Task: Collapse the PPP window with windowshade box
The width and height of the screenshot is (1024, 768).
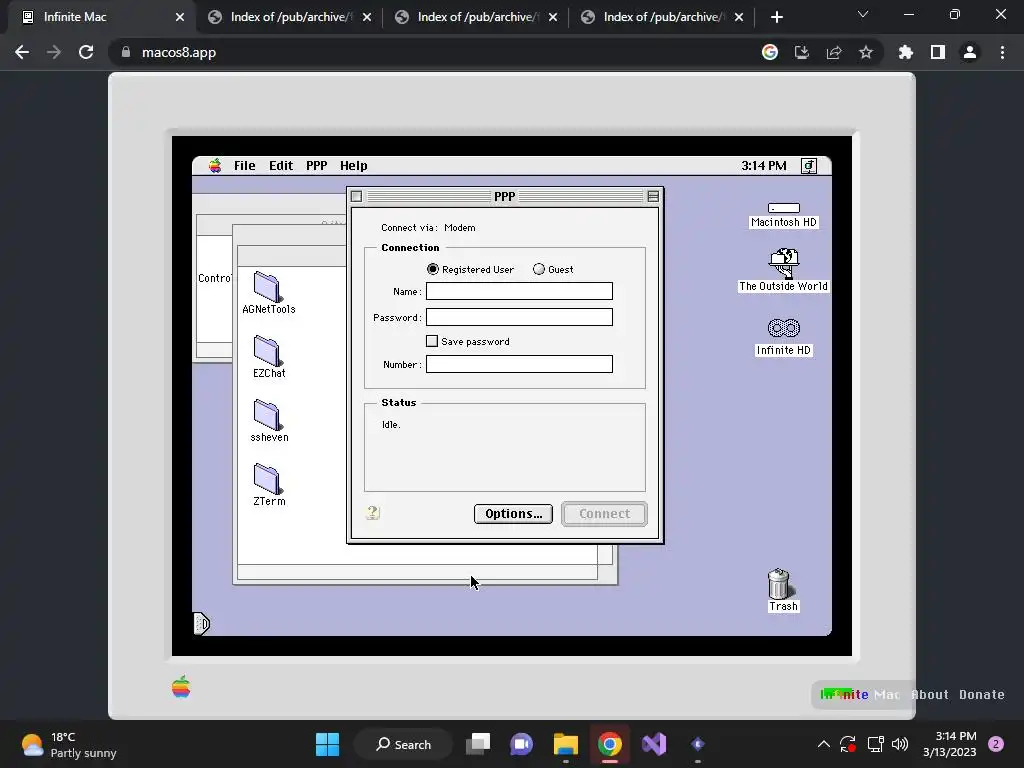Action: 653,196
